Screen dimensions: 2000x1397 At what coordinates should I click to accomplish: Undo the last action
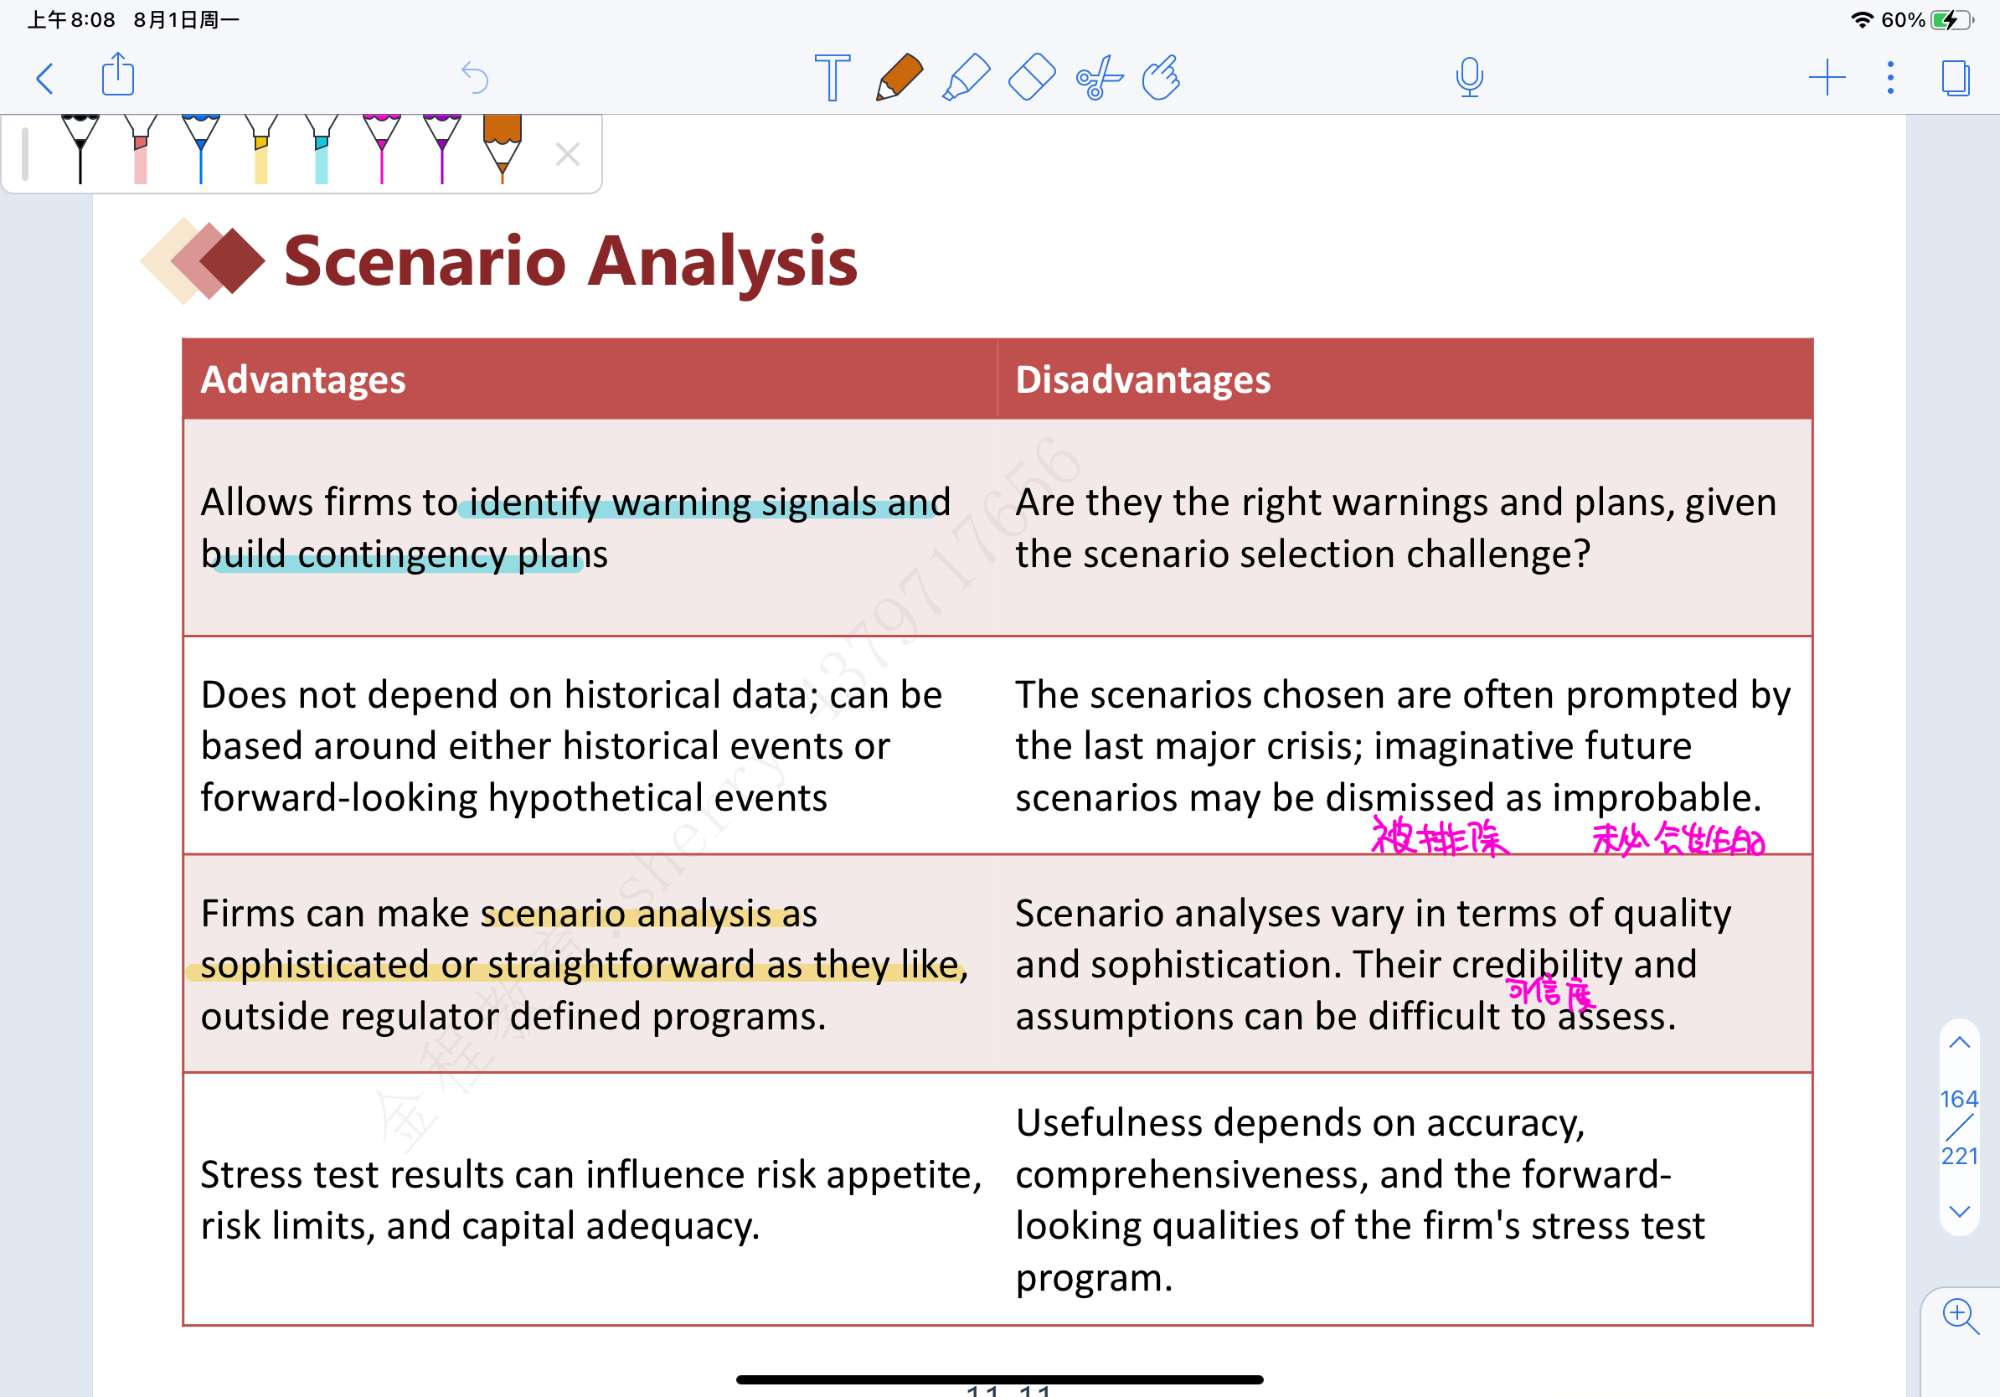(x=474, y=77)
